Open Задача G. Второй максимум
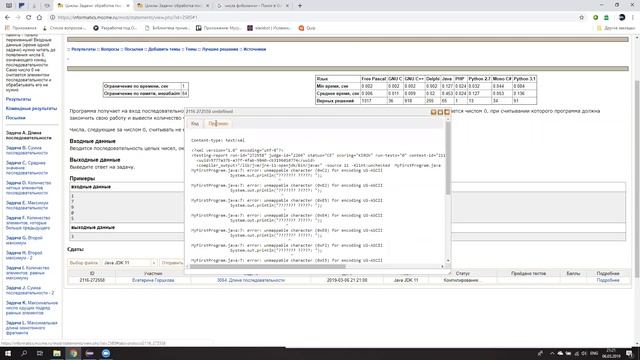The height and width of the screenshot is (360, 640). point(24,240)
